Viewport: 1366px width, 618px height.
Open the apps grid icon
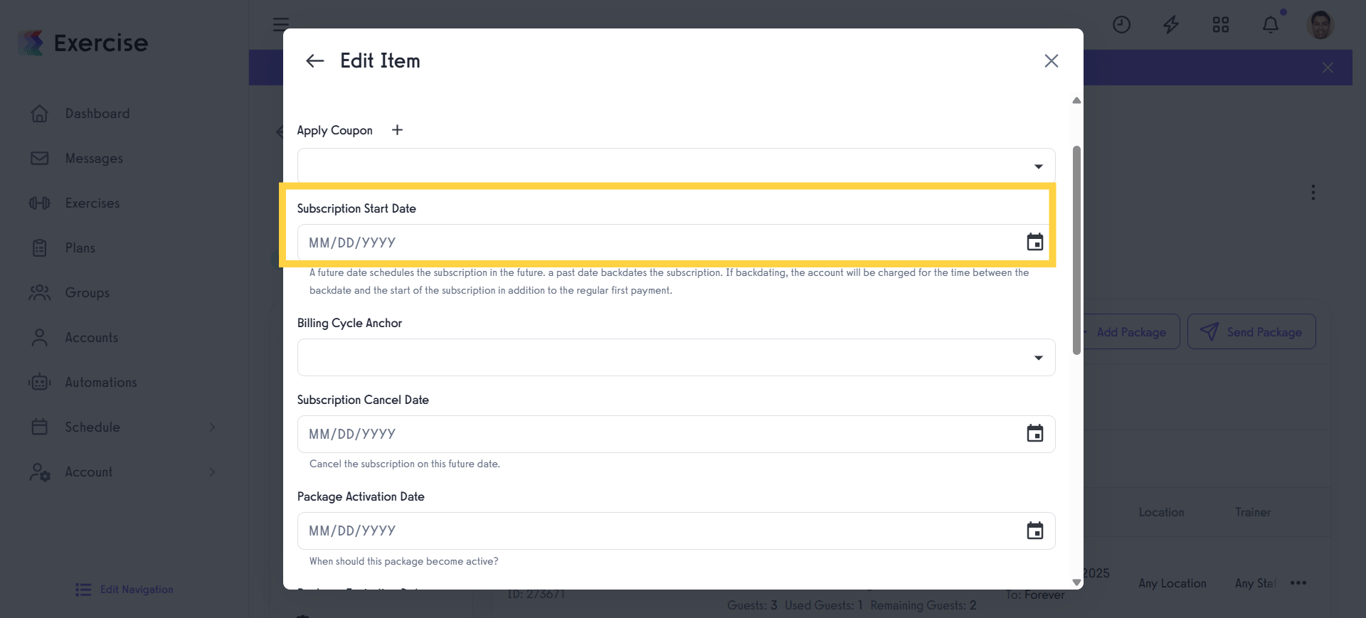tap(1220, 24)
